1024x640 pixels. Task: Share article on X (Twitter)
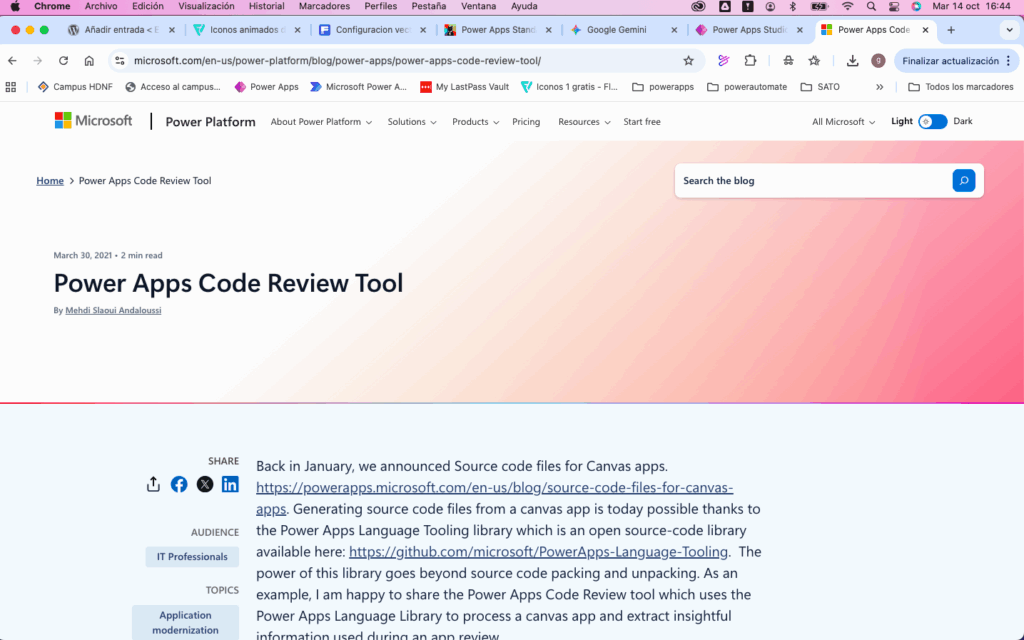205,484
